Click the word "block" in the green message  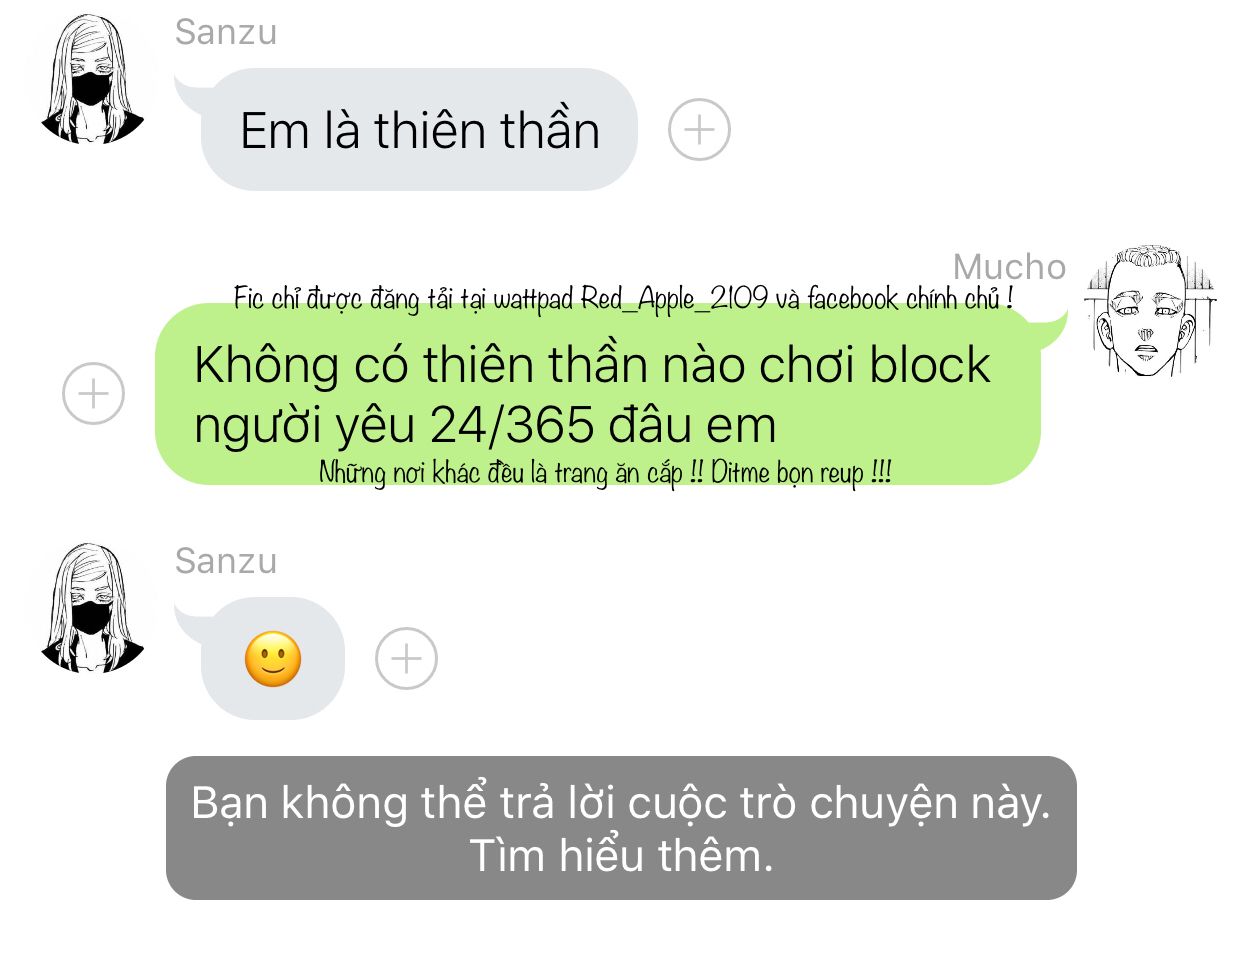point(929,365)
